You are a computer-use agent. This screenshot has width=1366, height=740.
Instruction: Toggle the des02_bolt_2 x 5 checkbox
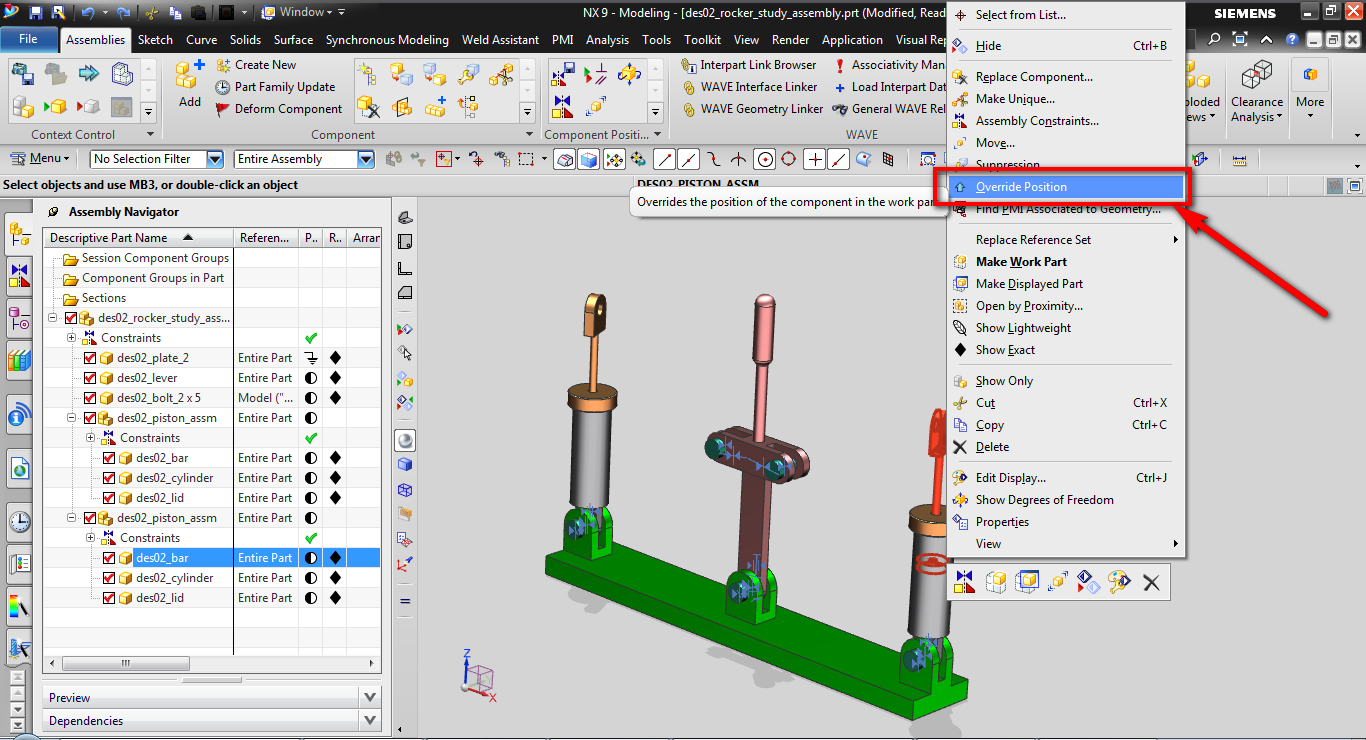point(90,398)
